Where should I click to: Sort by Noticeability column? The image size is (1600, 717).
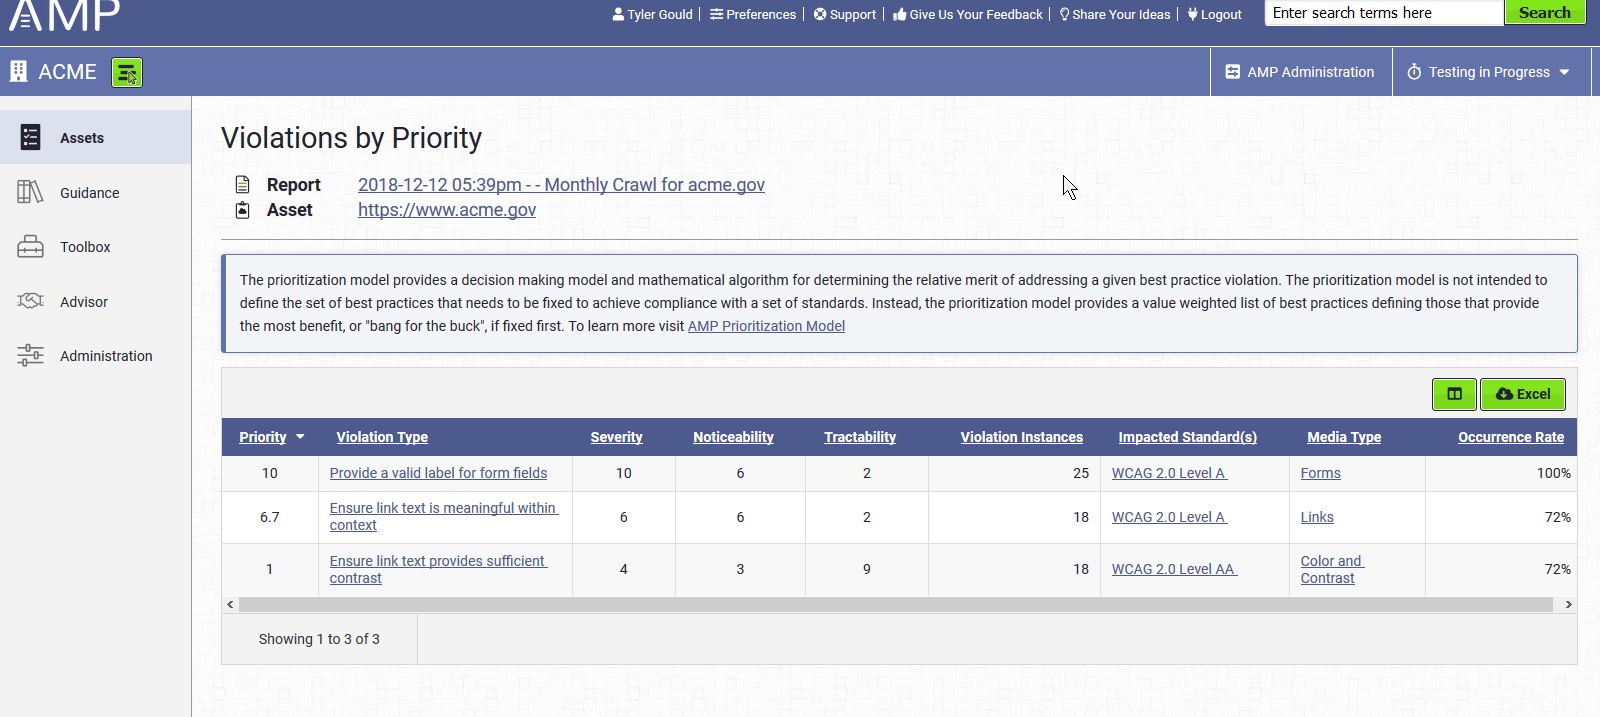733,437
